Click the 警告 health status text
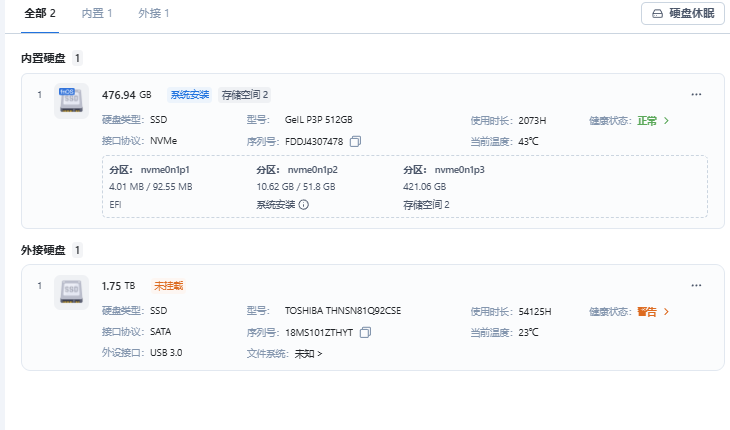This screenshot has height=430, width=730. coord(647,312)
